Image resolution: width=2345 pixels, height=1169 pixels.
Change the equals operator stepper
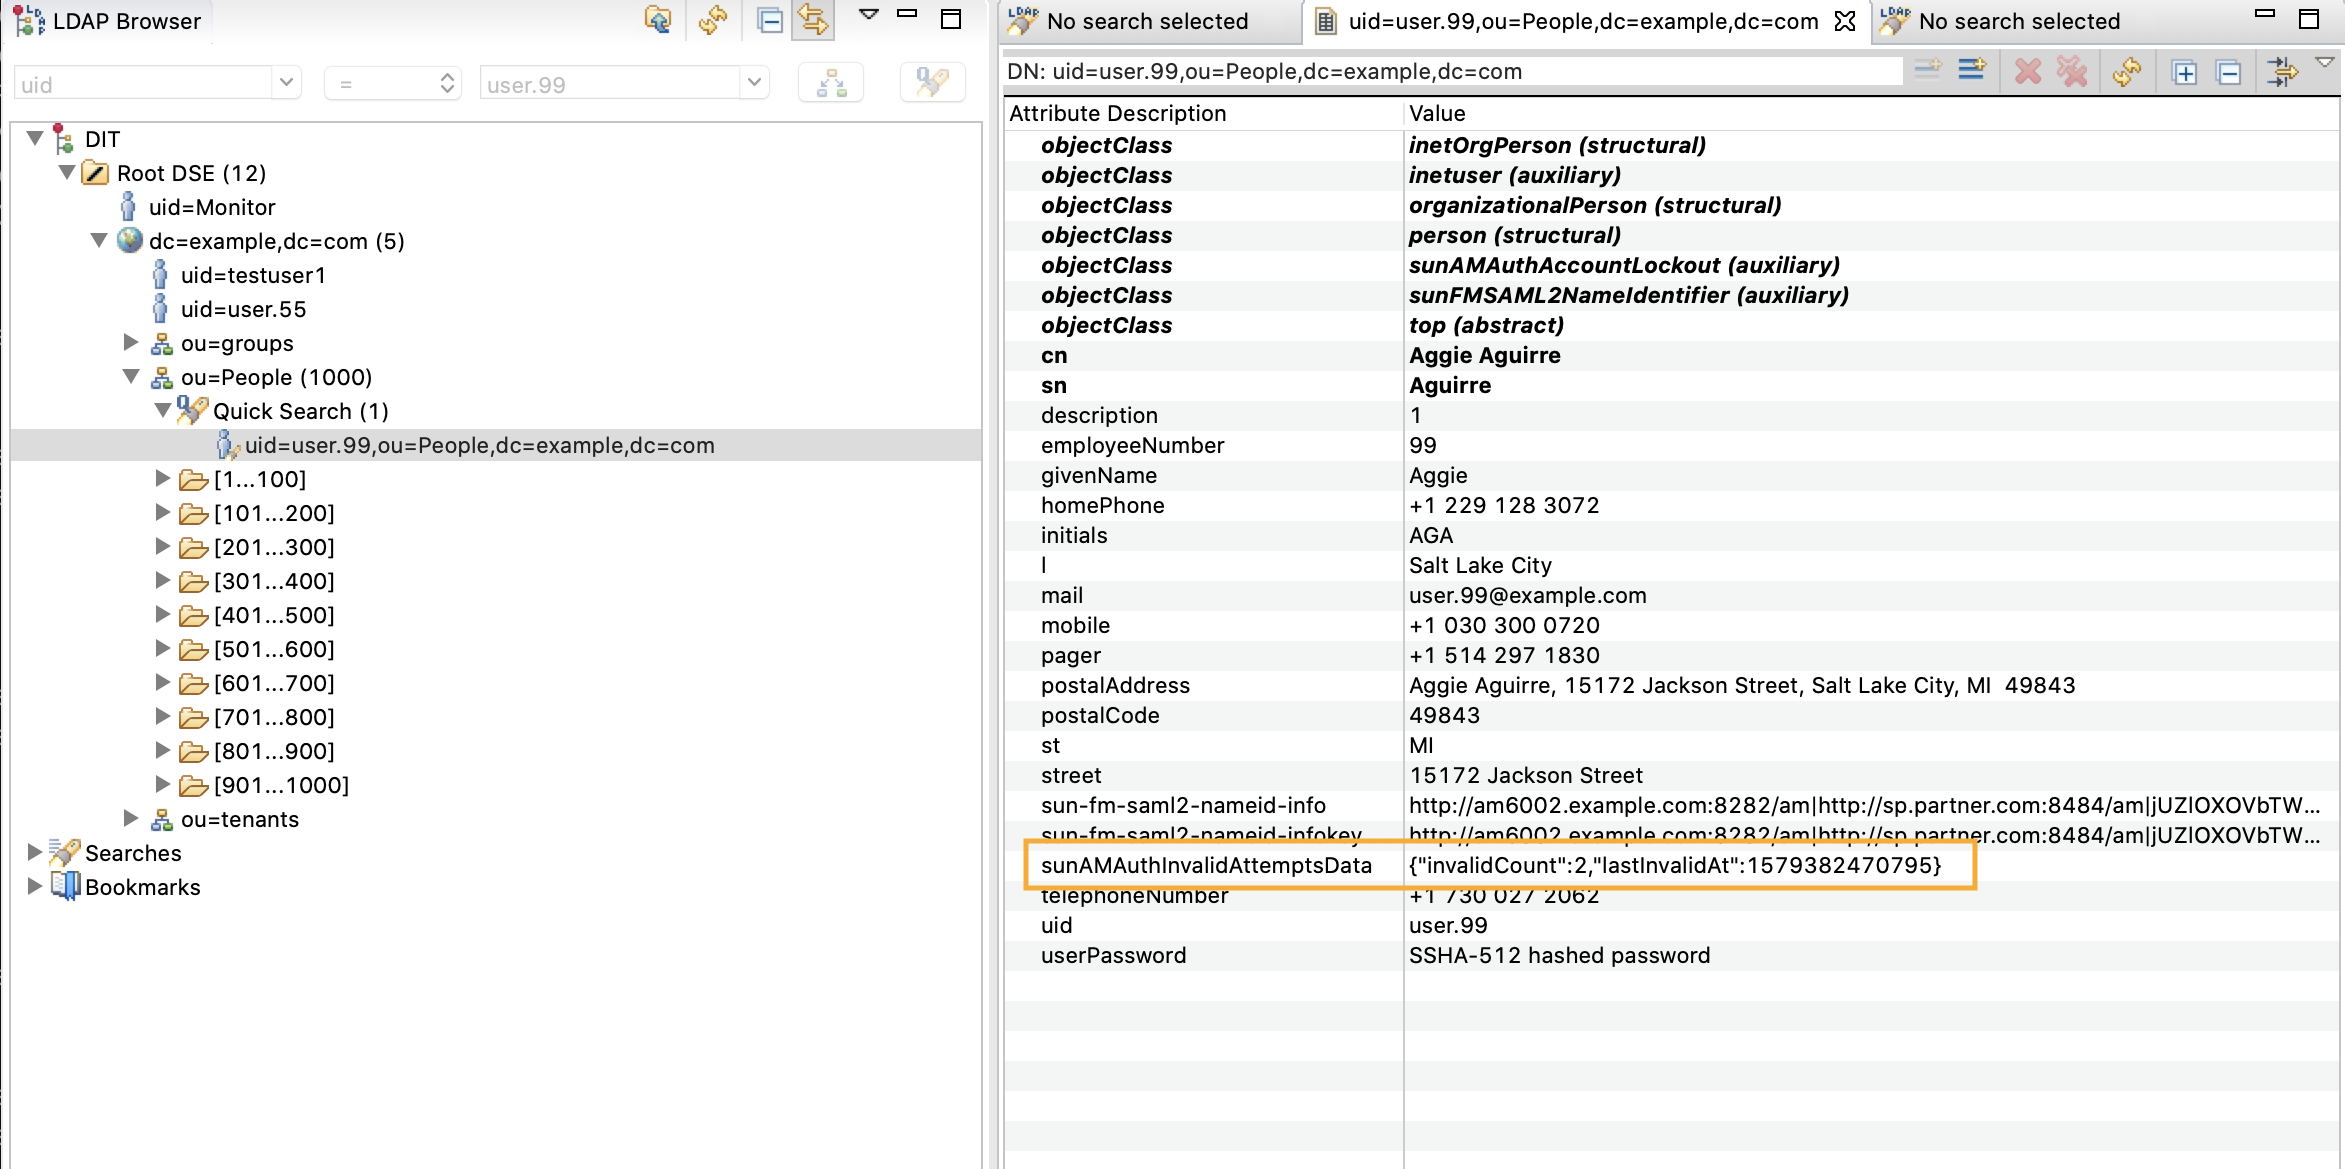[x=447, y=83]
